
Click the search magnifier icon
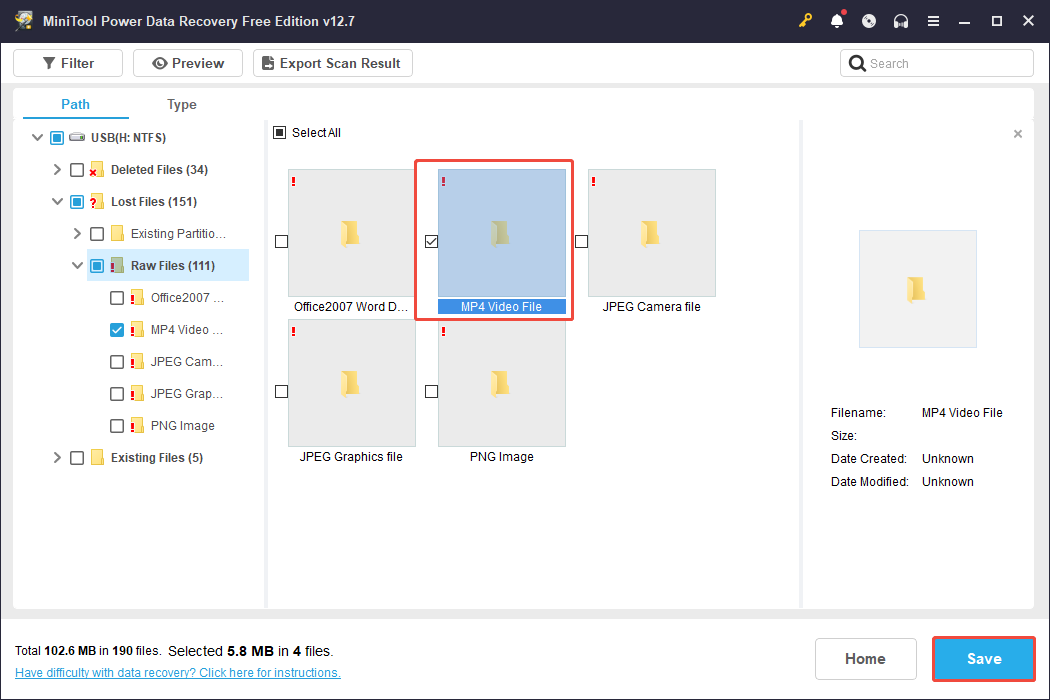click(856, 63)
